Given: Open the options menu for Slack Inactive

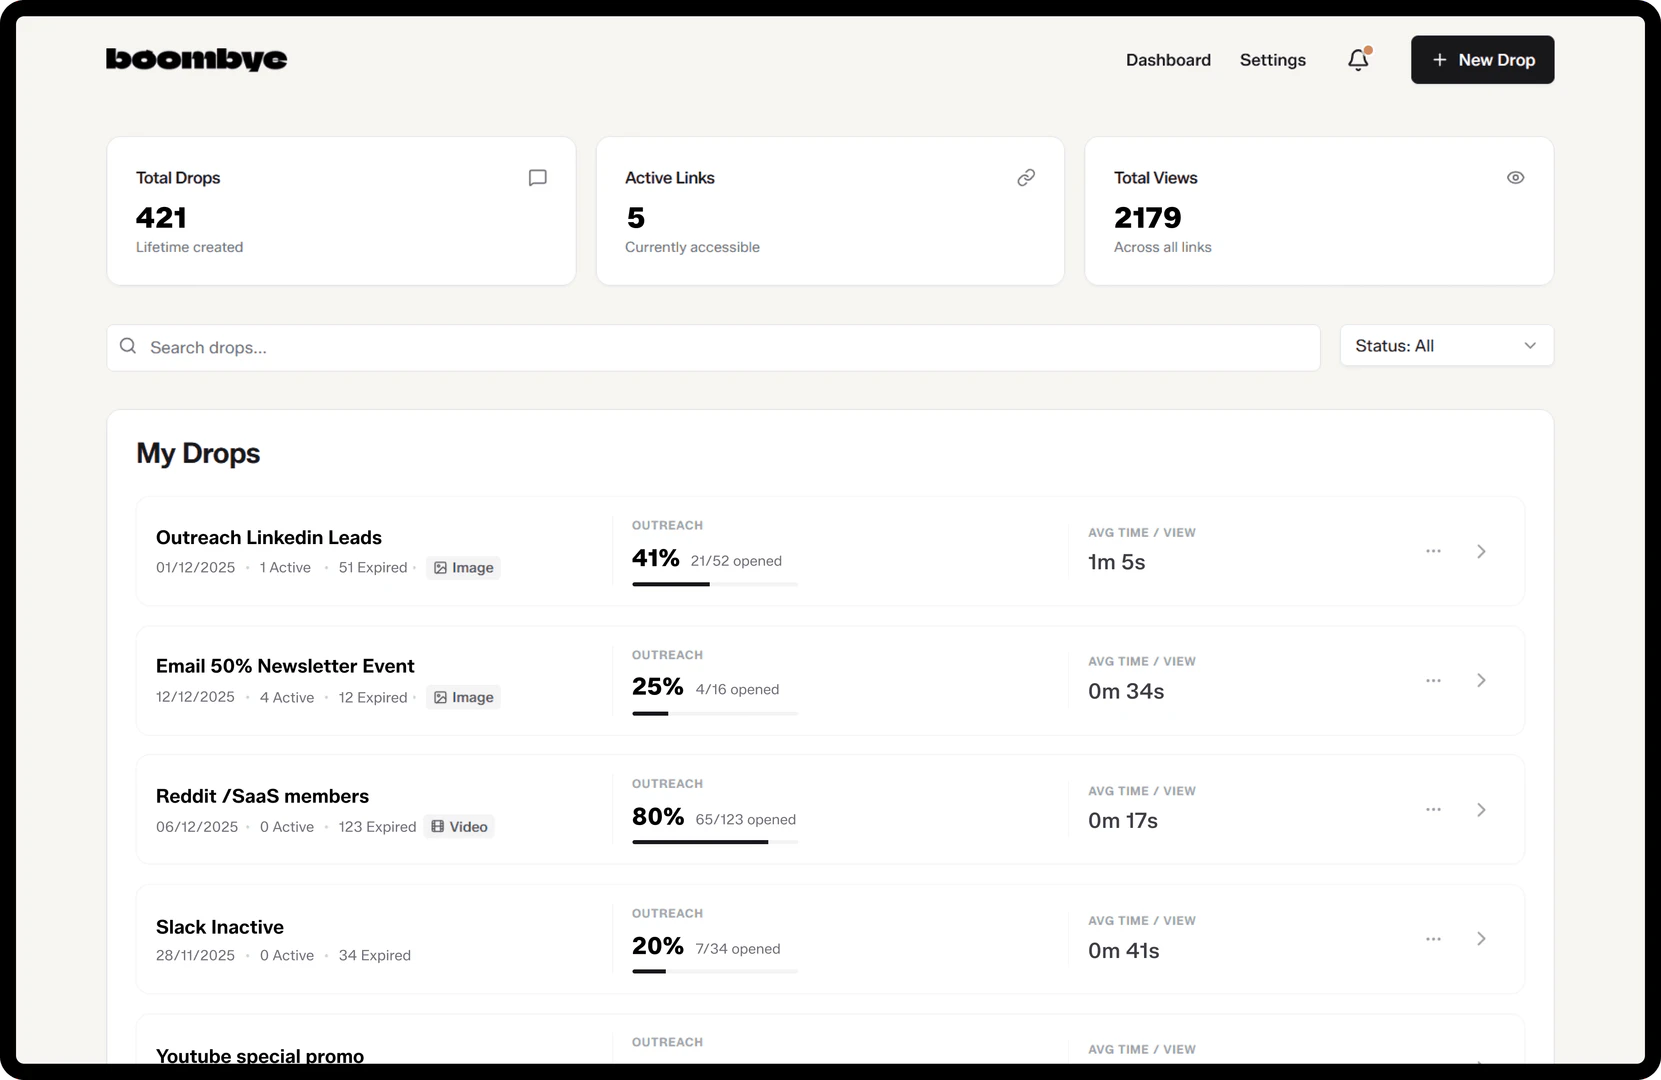Looking at the screenshot, I should click(1433, 939).
